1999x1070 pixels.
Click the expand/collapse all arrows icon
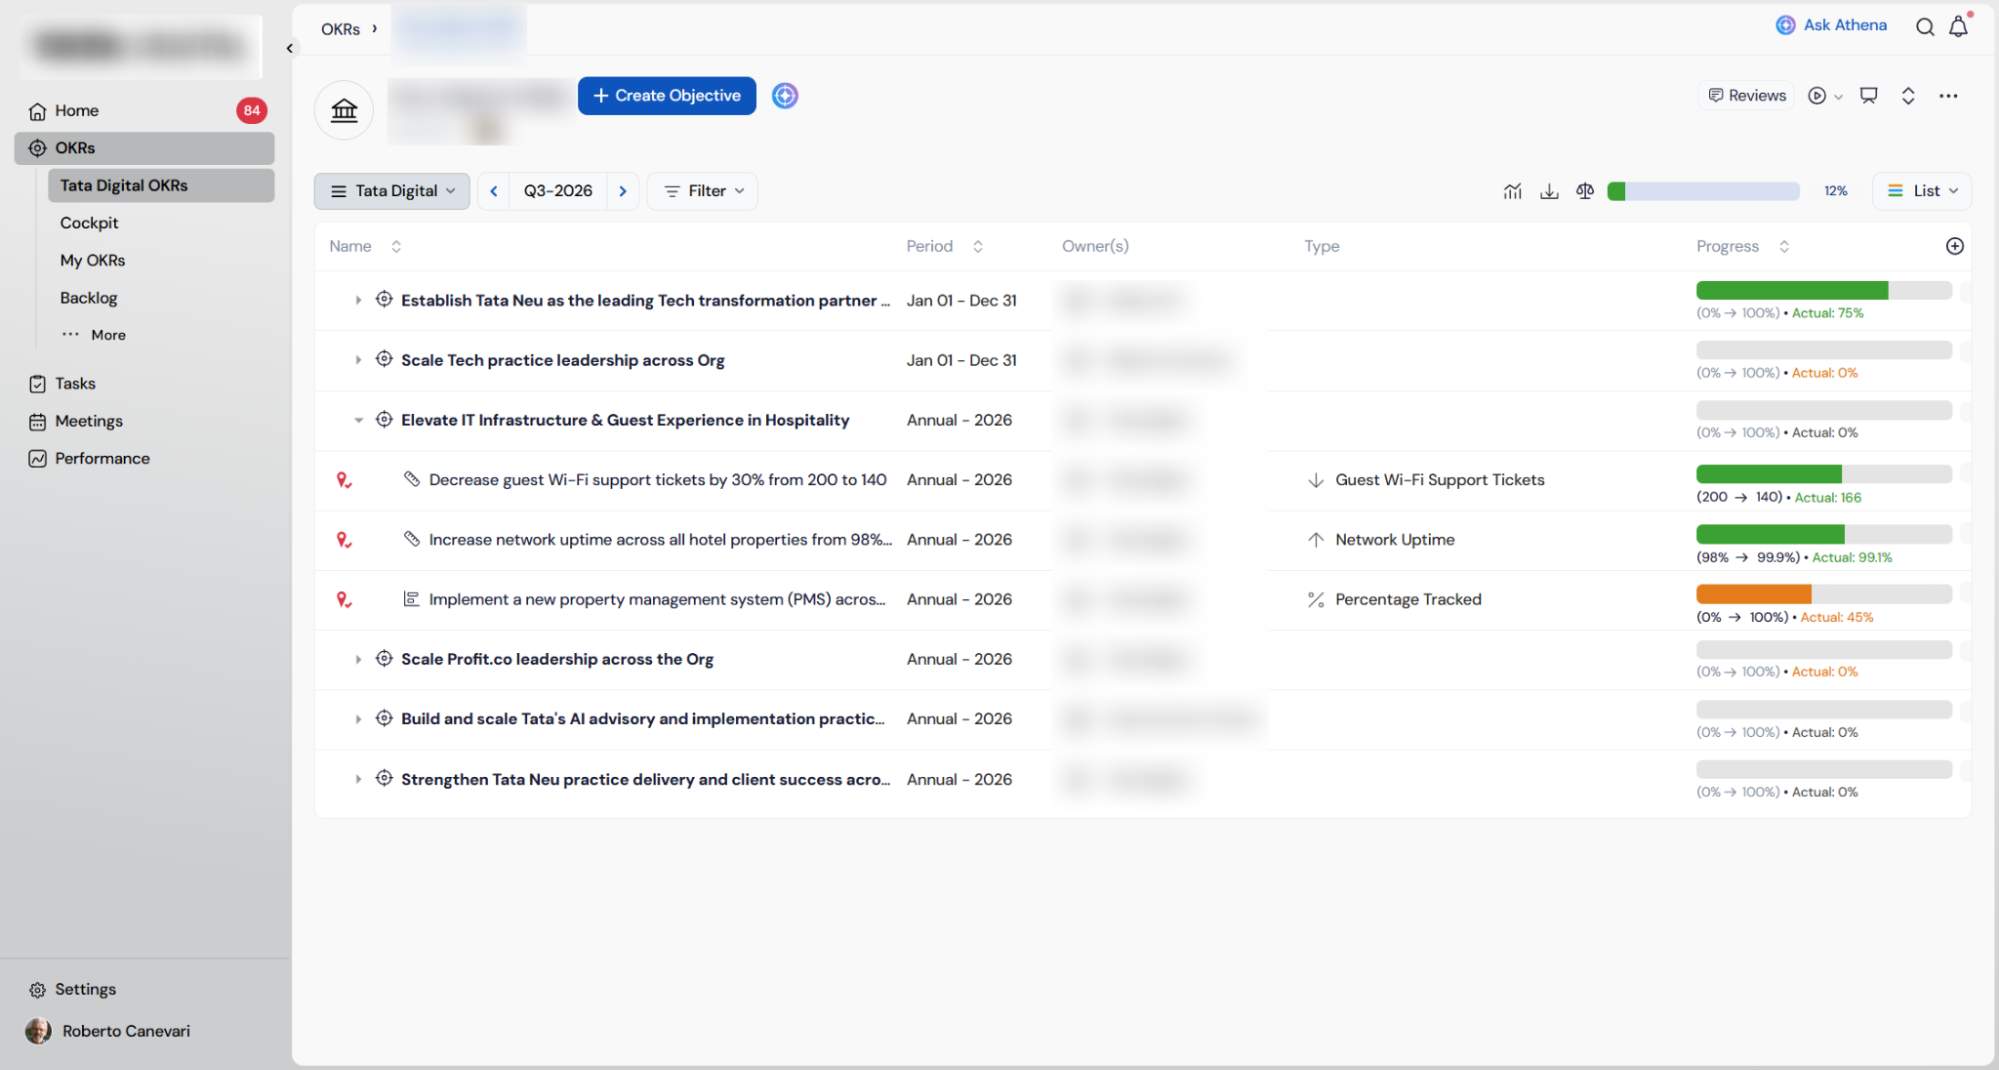pyautogui.click(x=1908, y=96)
